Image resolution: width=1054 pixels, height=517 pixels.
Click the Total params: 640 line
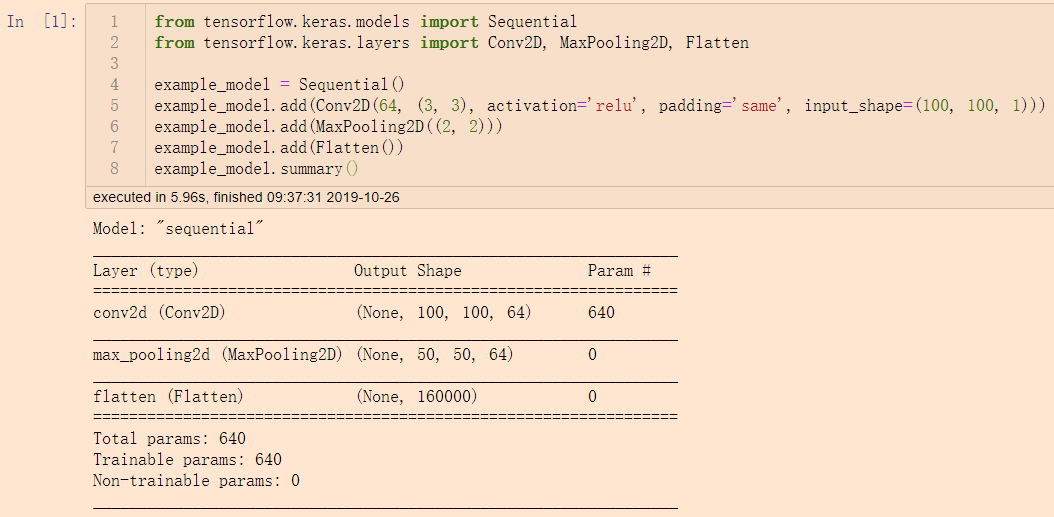pos(169,439)
